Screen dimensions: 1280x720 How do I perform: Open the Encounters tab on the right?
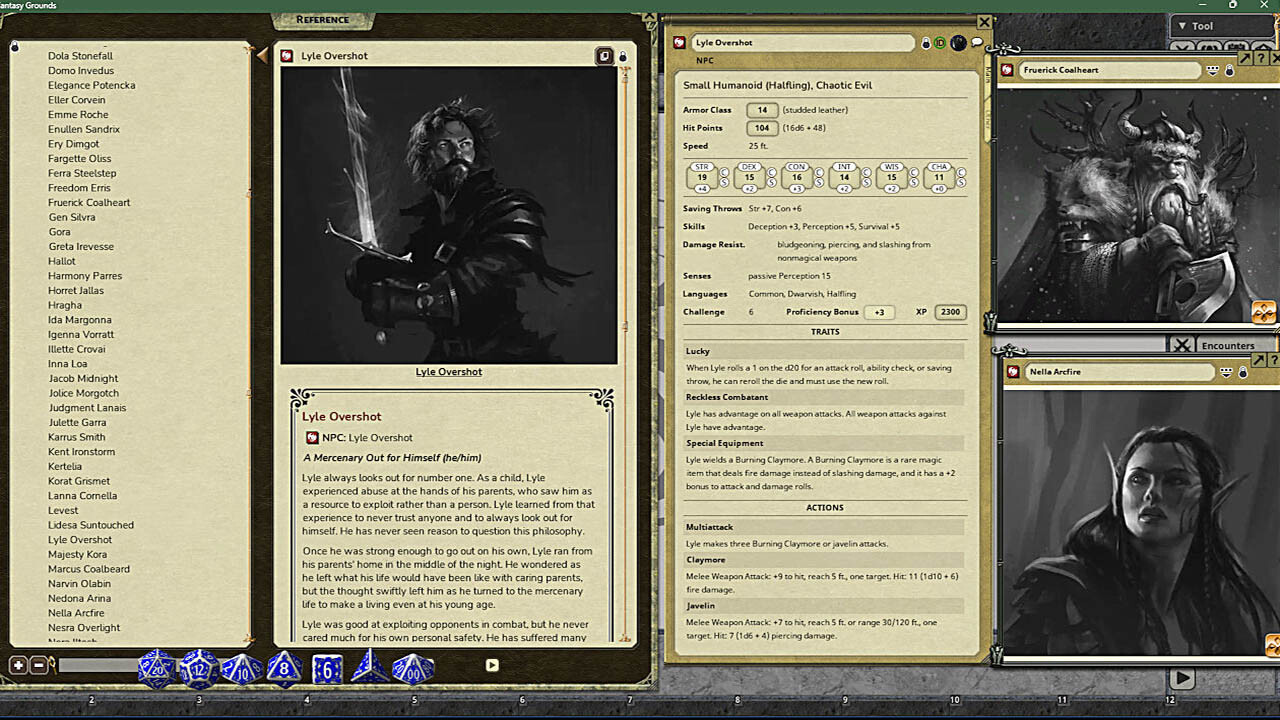click(1229, 345)
